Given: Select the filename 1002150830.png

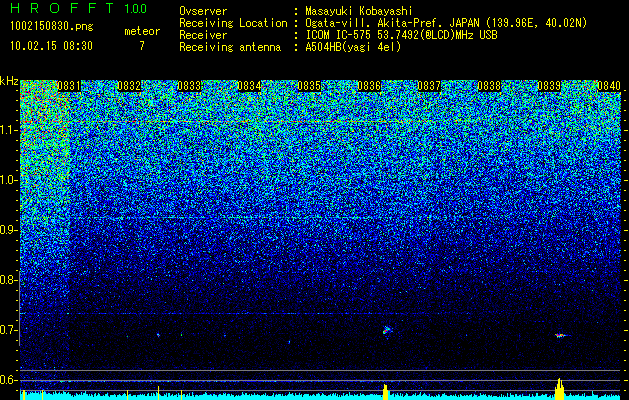Looking at the screenshot, I should click(52, 27).
